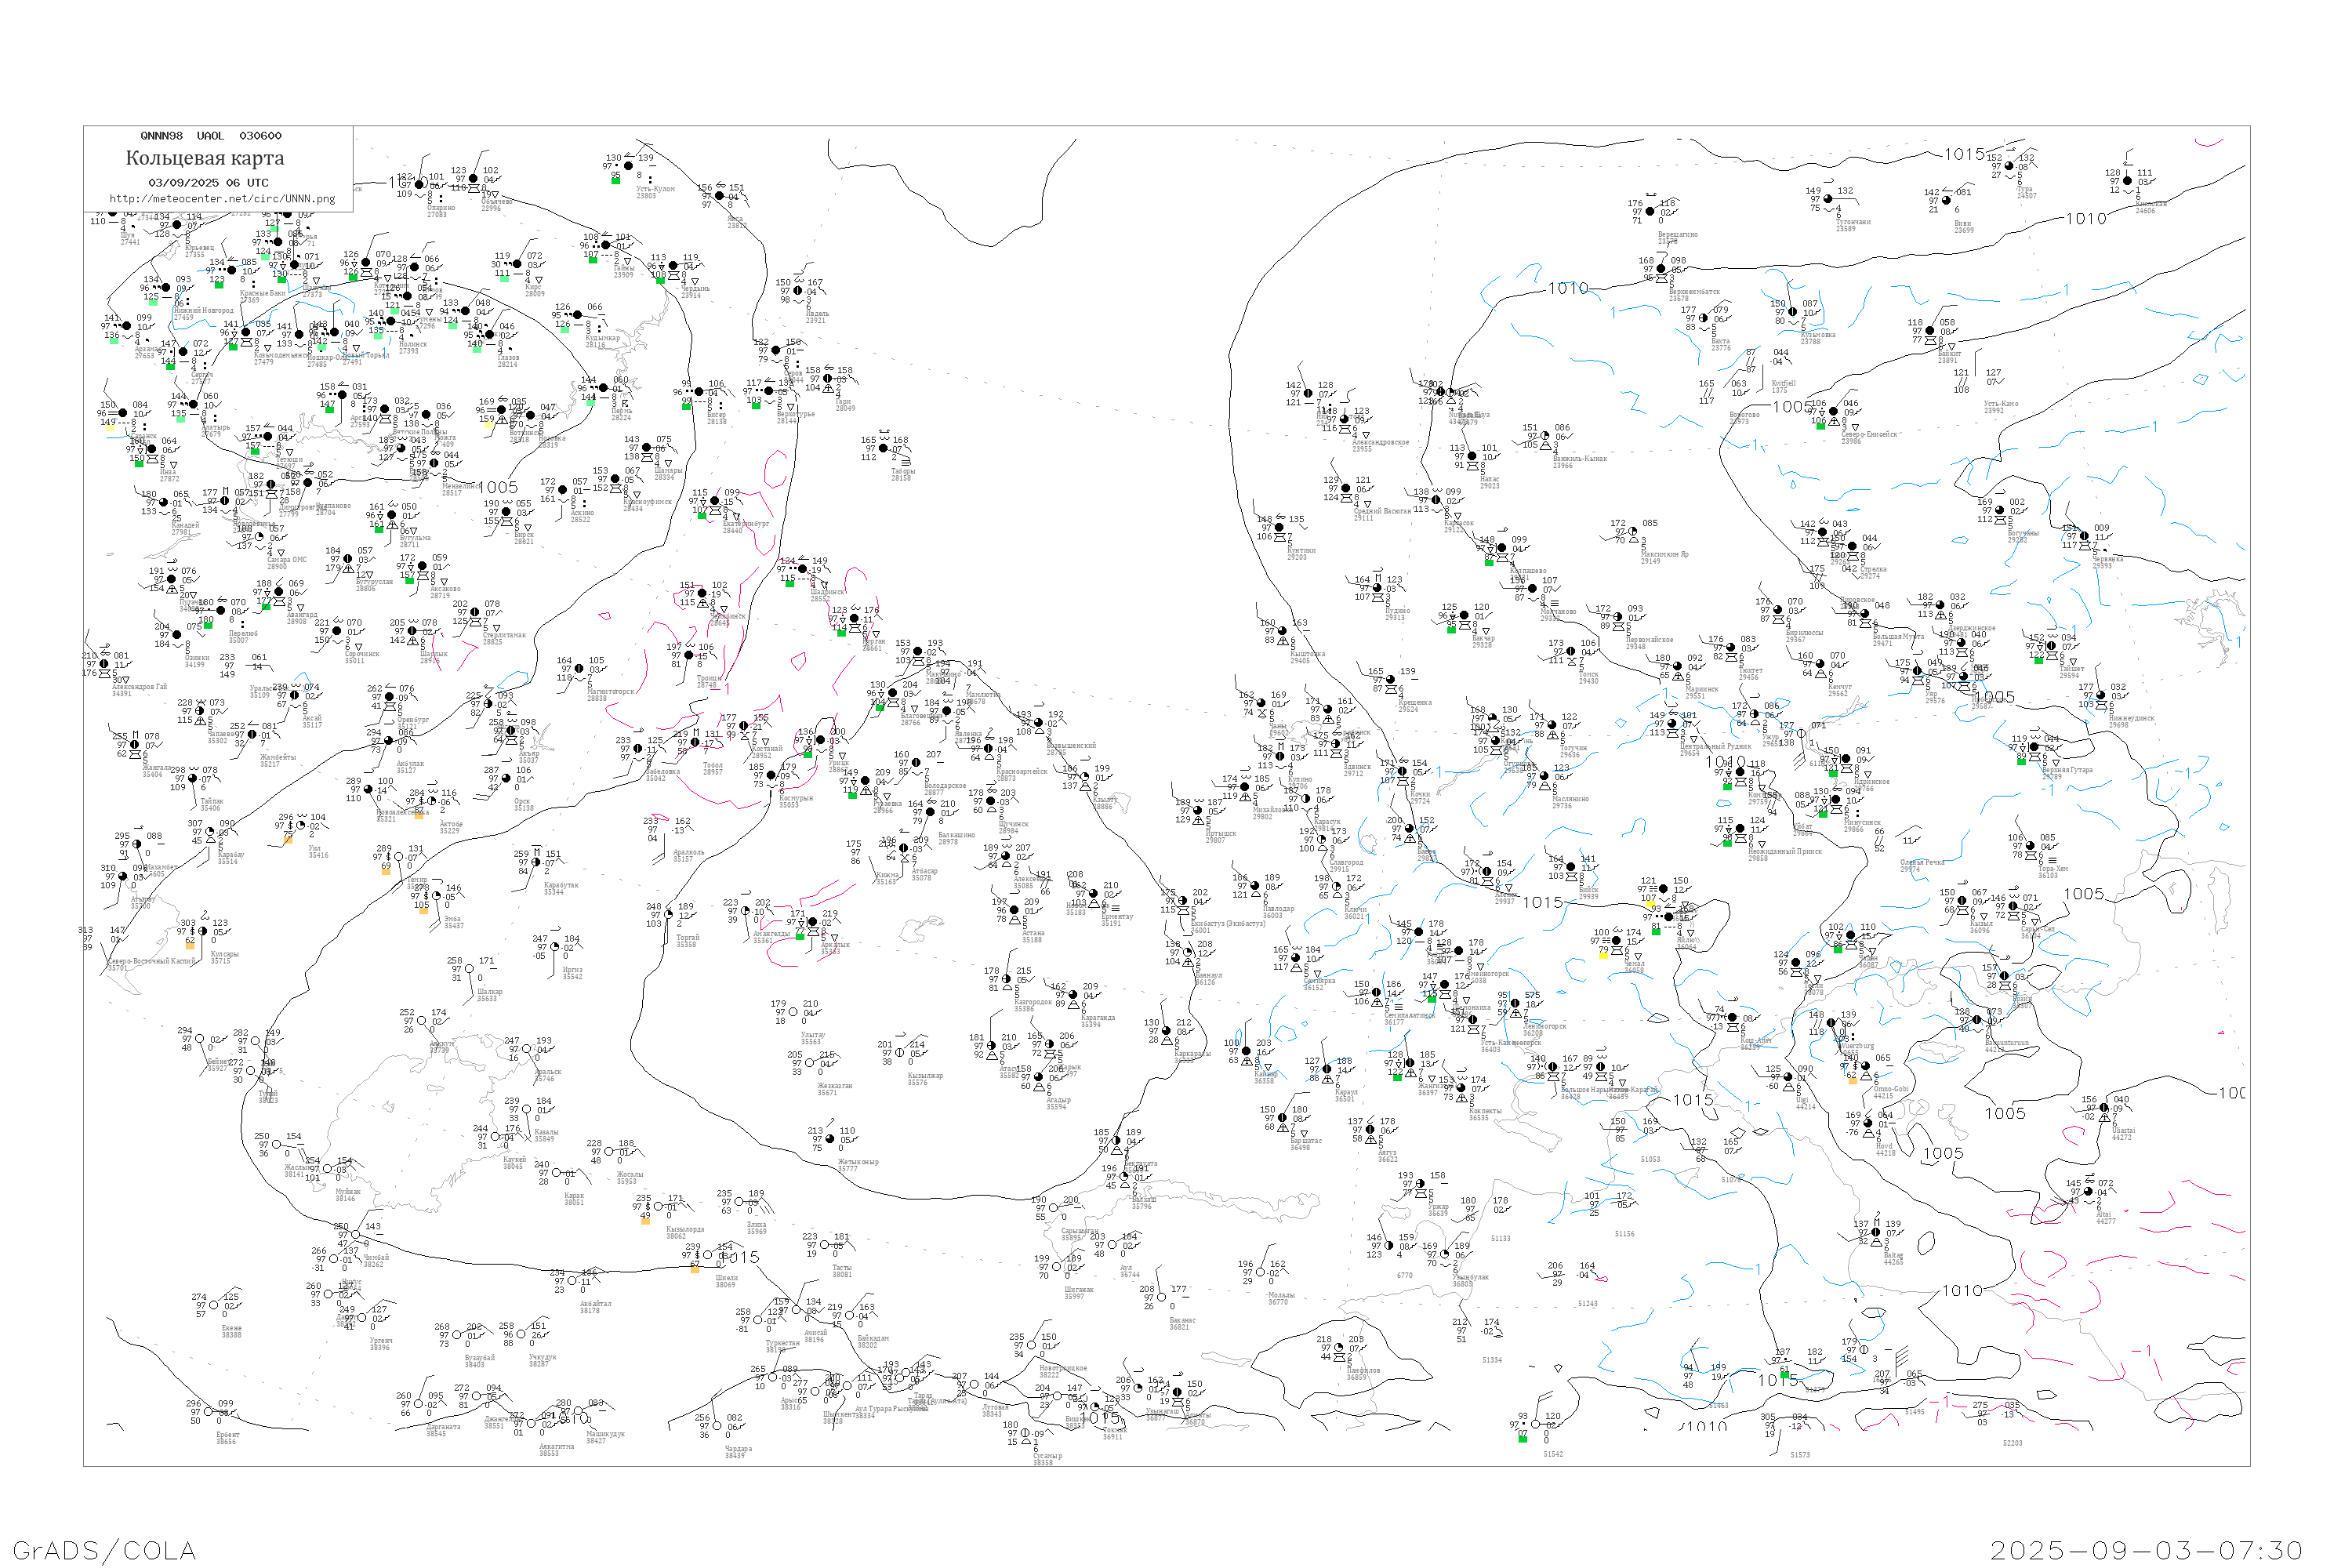
Task: Click orange square near Omno-Gobi station
Action: click(1853, 1080)
